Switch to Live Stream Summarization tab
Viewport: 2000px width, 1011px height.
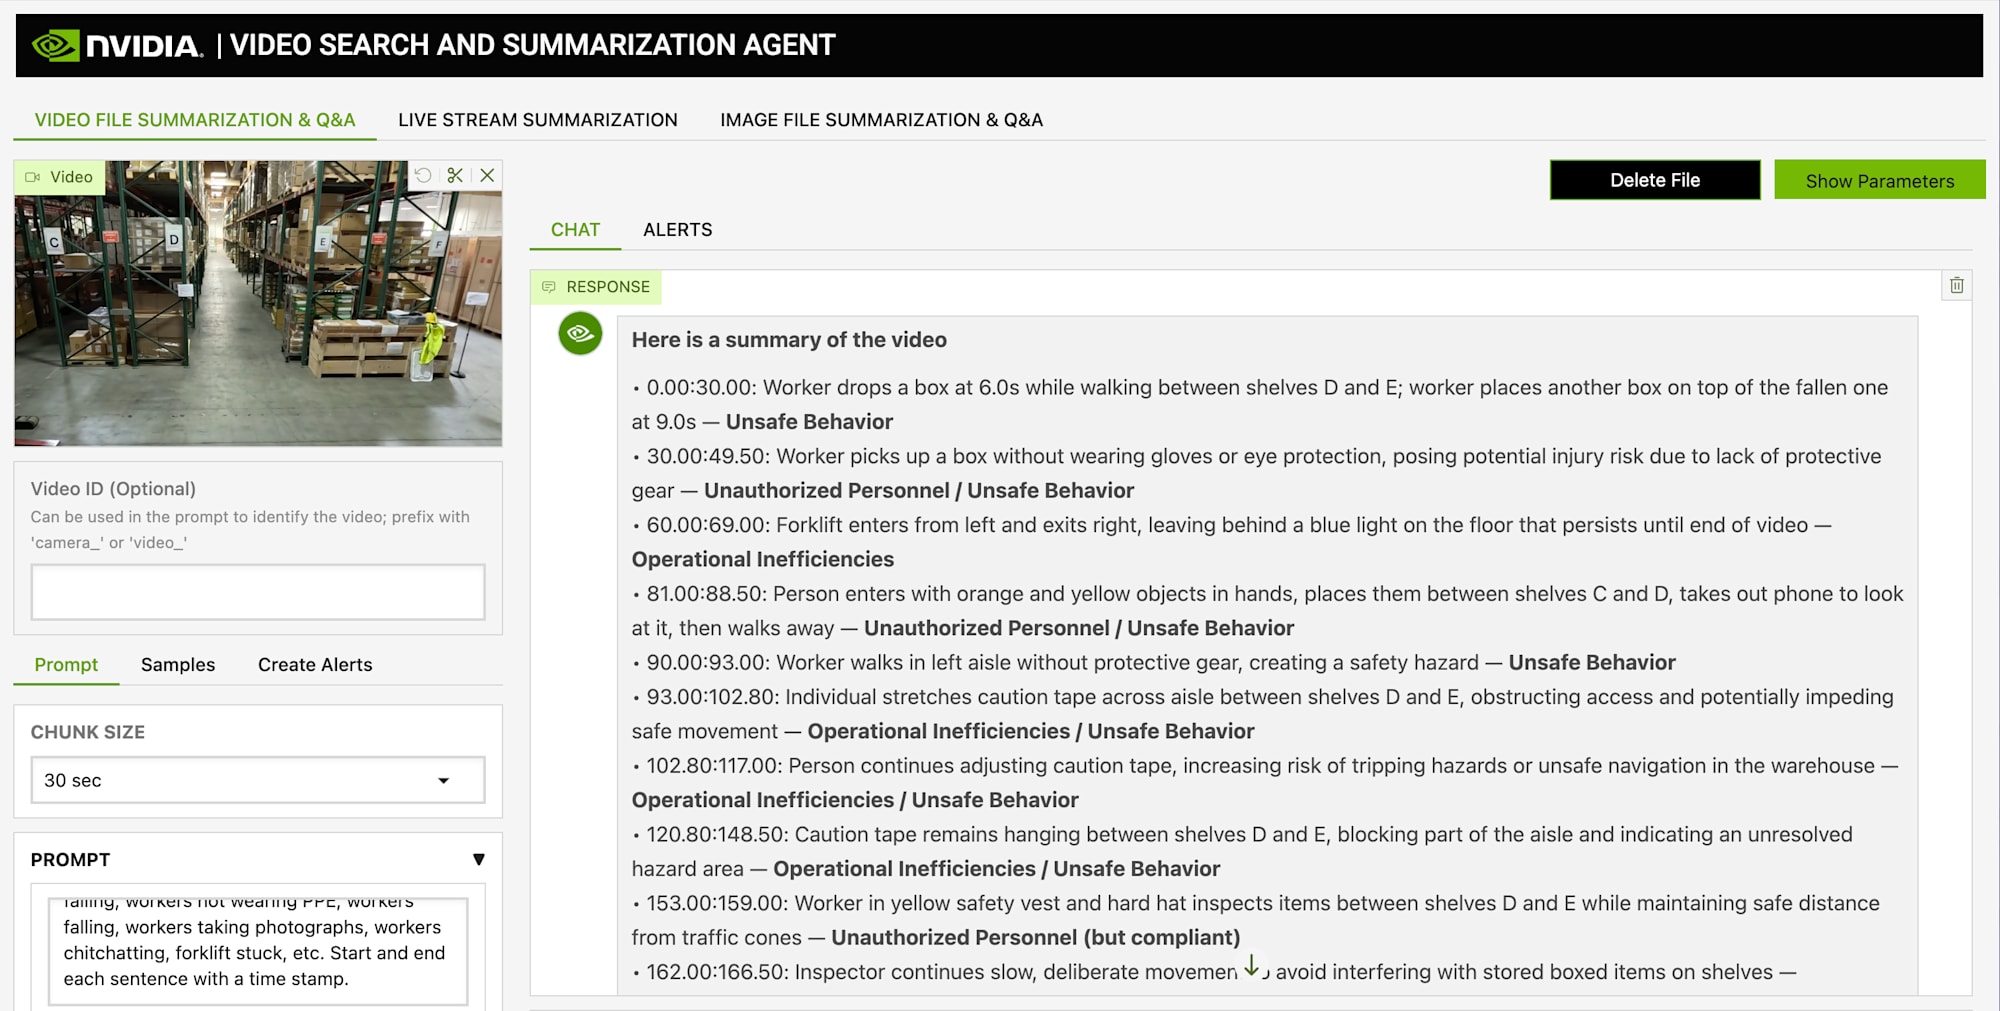pyautogui.click(x=537, y=120)
